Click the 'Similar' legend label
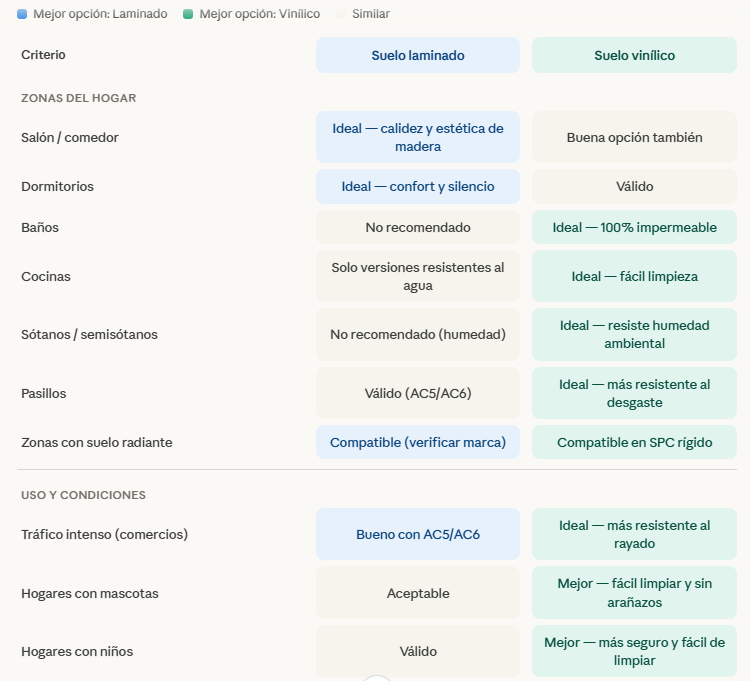 [x=370, y=14]
